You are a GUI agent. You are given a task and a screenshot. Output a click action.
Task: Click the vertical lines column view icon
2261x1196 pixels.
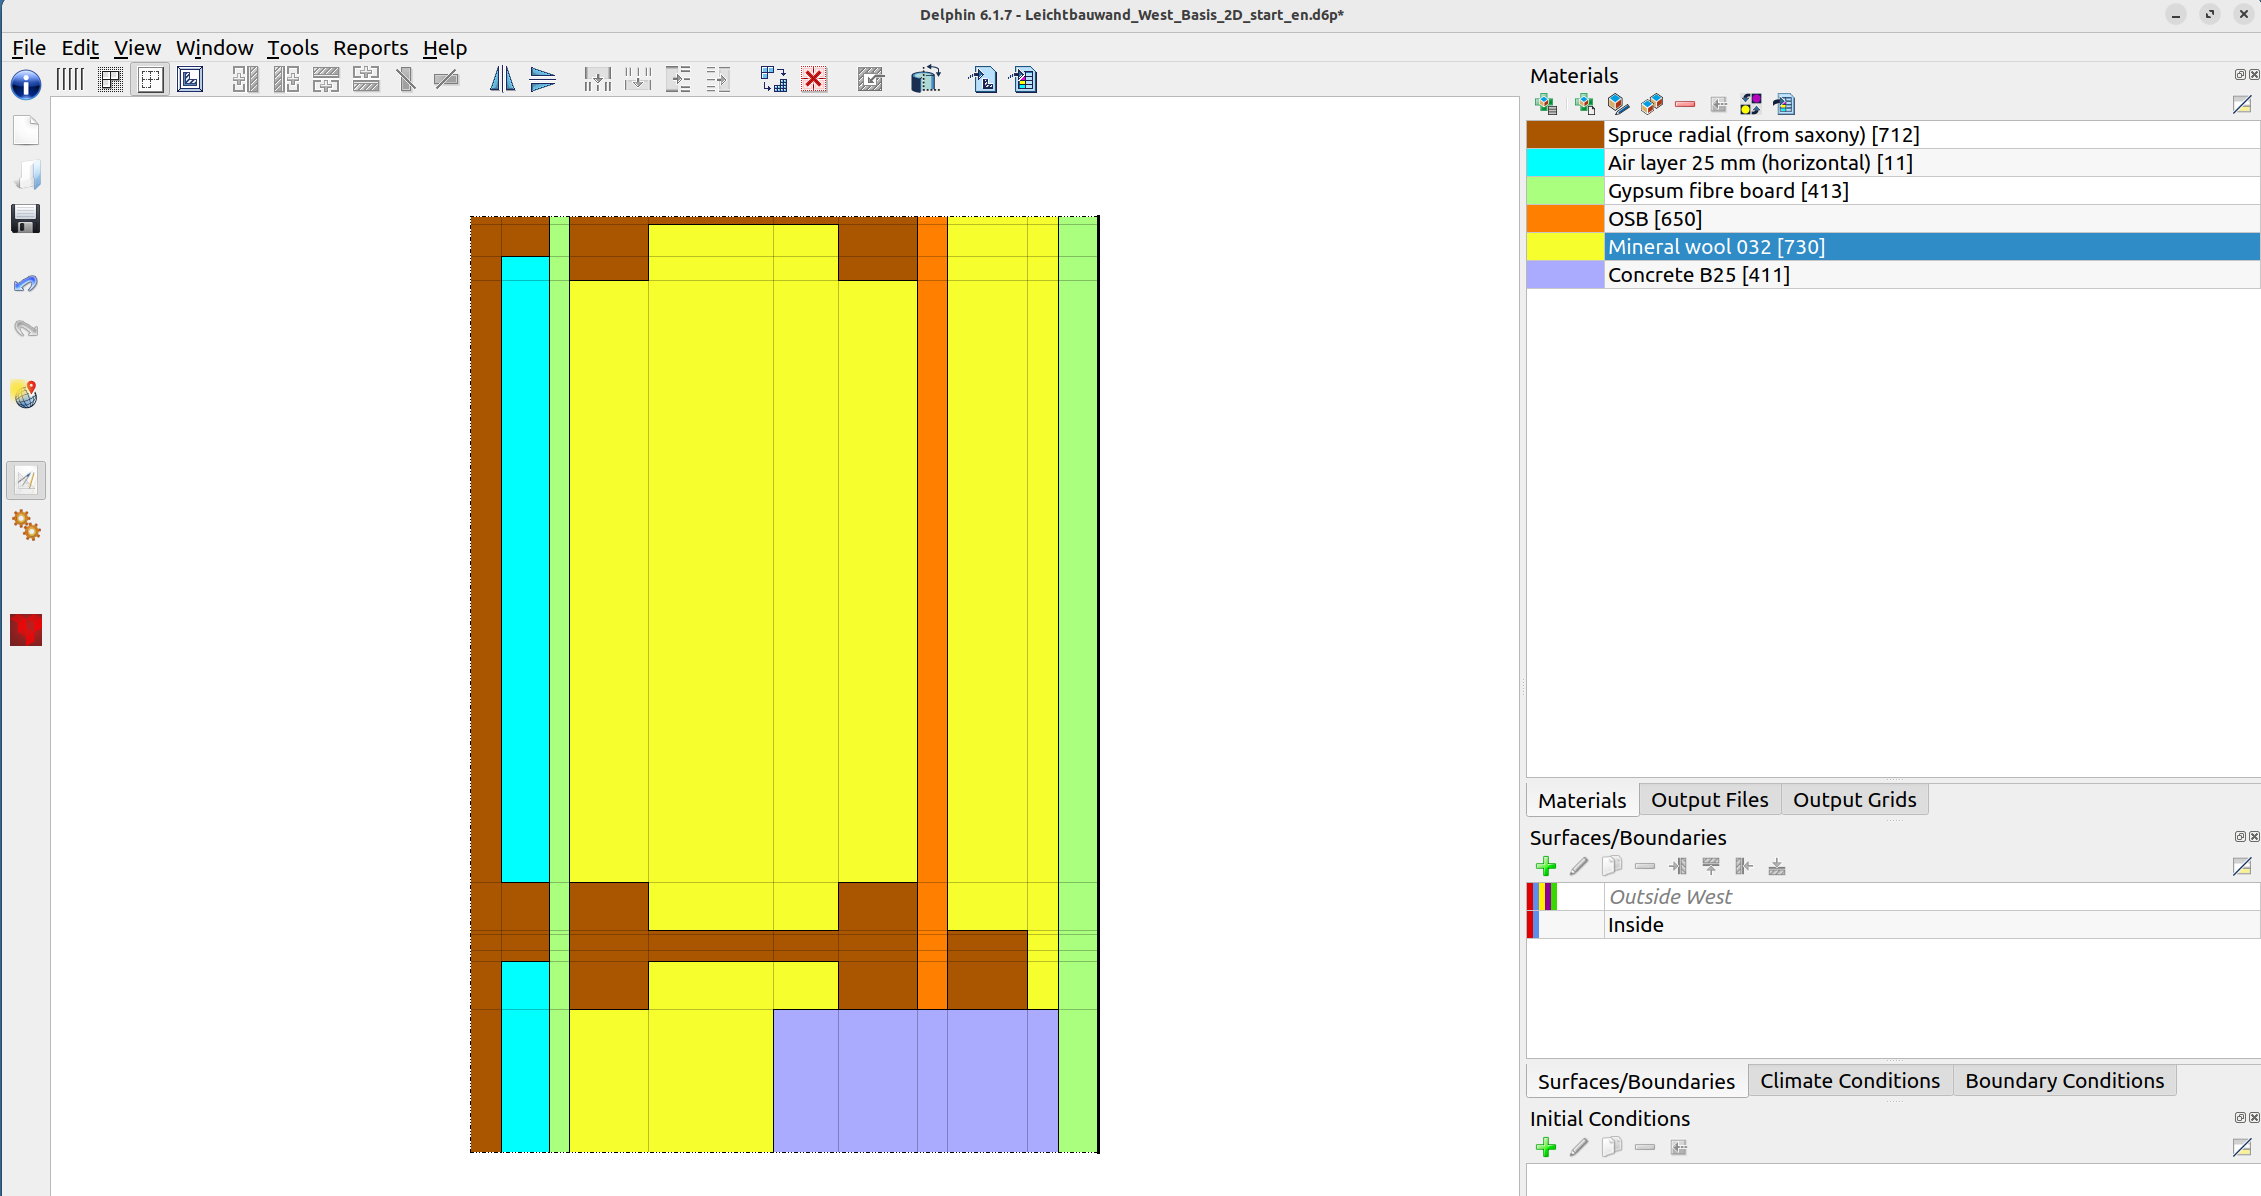click(70, 79)
